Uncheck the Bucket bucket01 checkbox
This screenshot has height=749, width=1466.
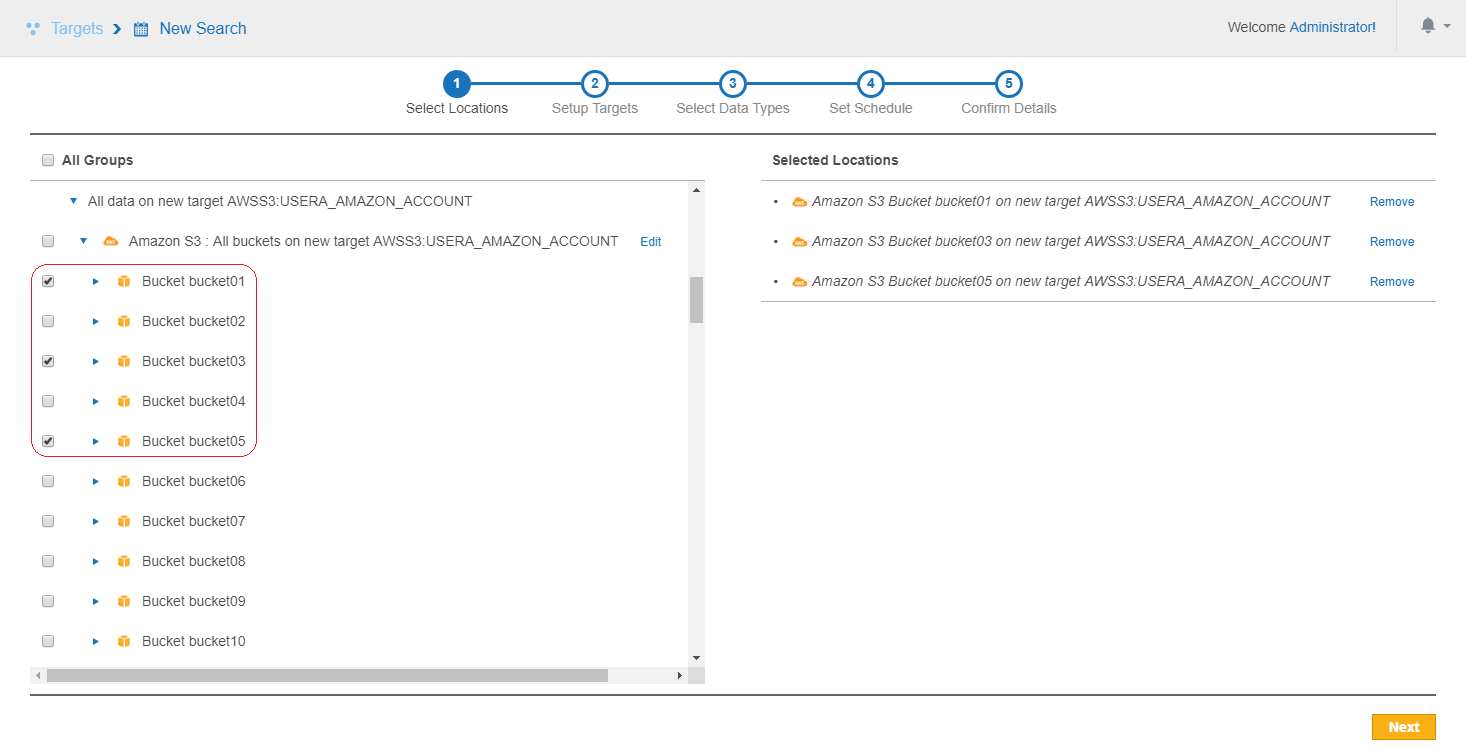(48, 282)
